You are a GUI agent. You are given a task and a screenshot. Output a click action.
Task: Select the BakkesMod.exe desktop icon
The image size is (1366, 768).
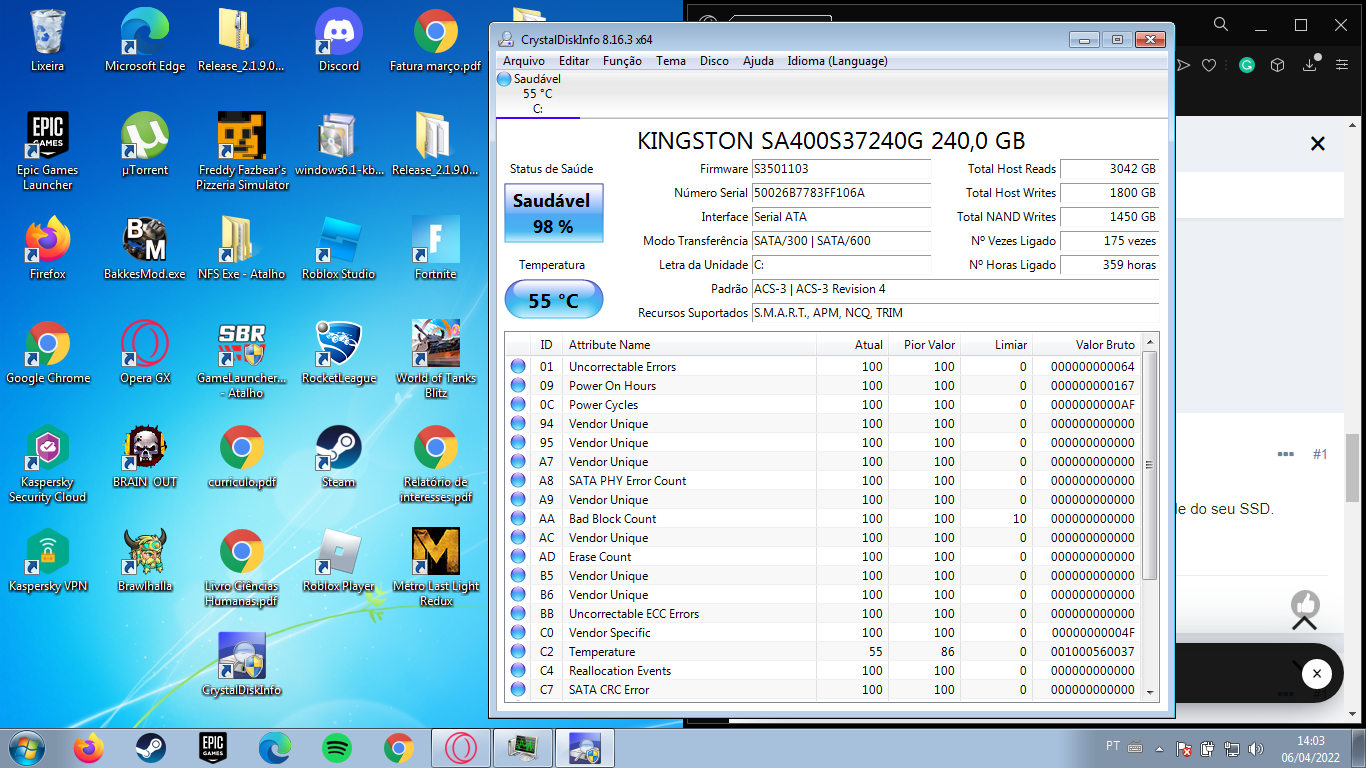point(145,248)
